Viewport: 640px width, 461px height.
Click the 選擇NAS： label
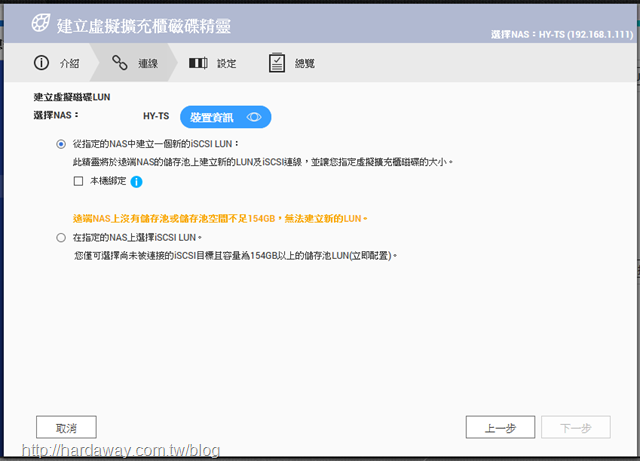tap(56, 116)
